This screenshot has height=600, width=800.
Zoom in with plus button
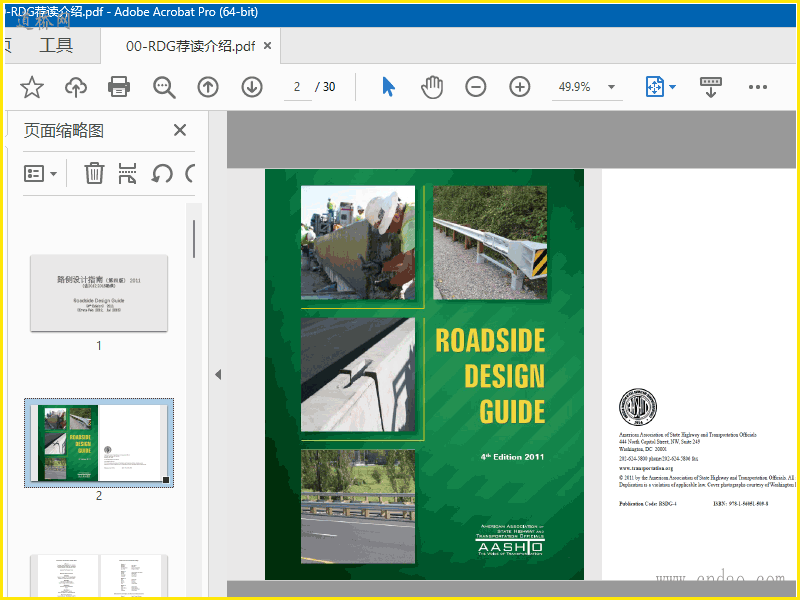520,87
